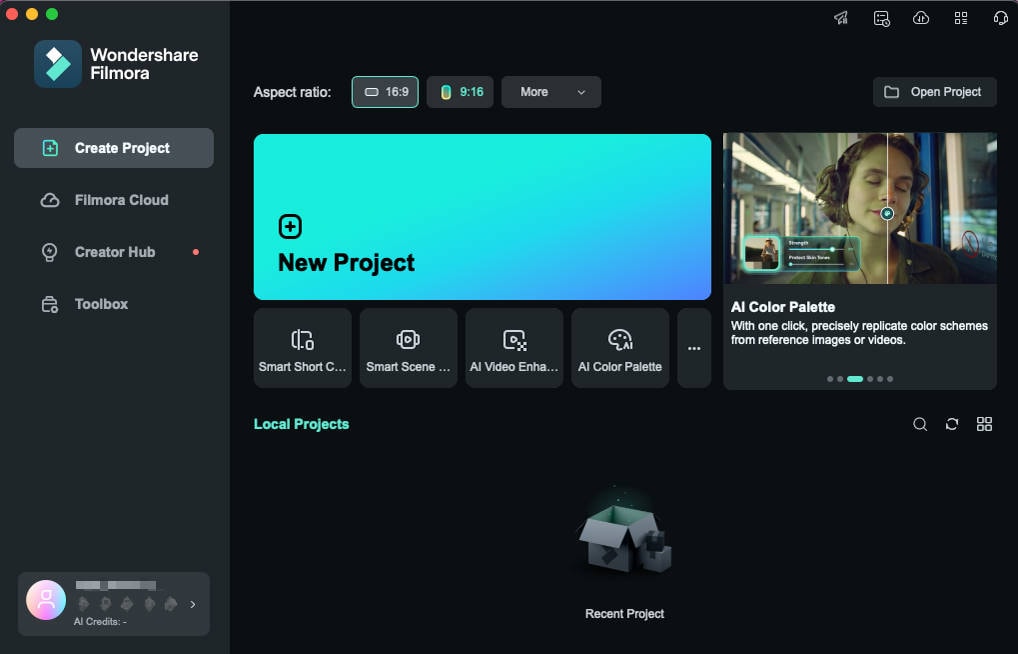Launch AI Color Palette tool
This screenshot has width=1018, height=654.
click(x=620, y=347)
